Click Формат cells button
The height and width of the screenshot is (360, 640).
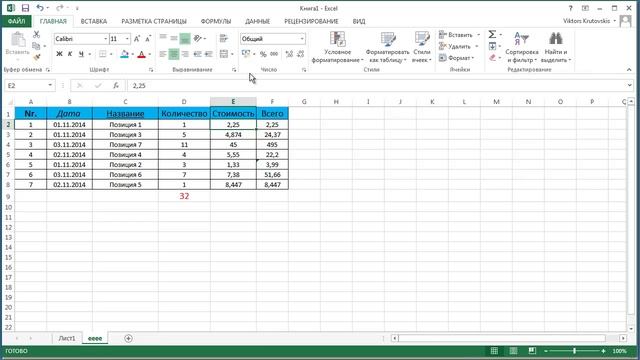point(456,58)
